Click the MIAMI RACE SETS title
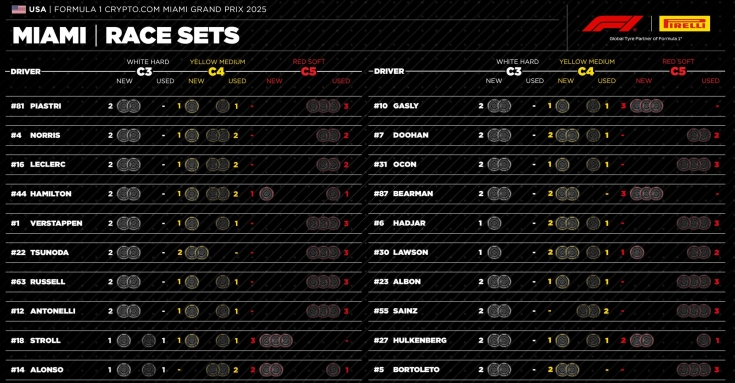Viewport: 735px width, 383px height. click(x=126, y=36)
